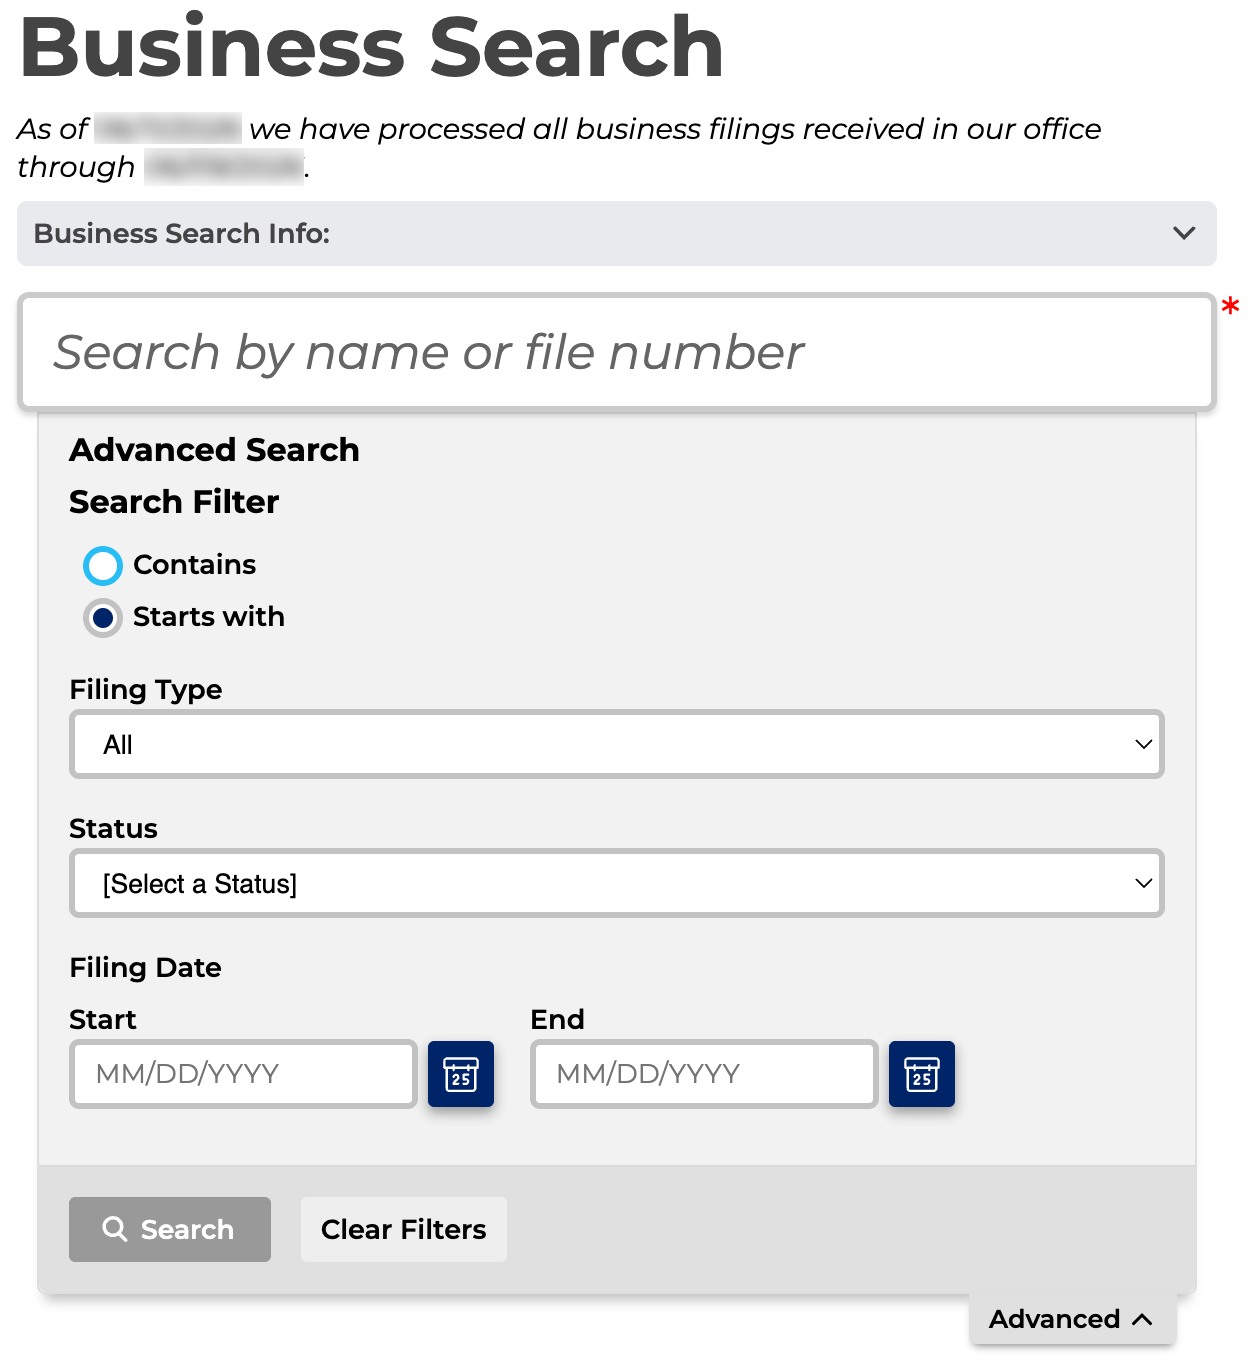This screenshot has height=1366, width=1248.
Task: Click the Status dropdown arrow
Action: (1144, 883)
